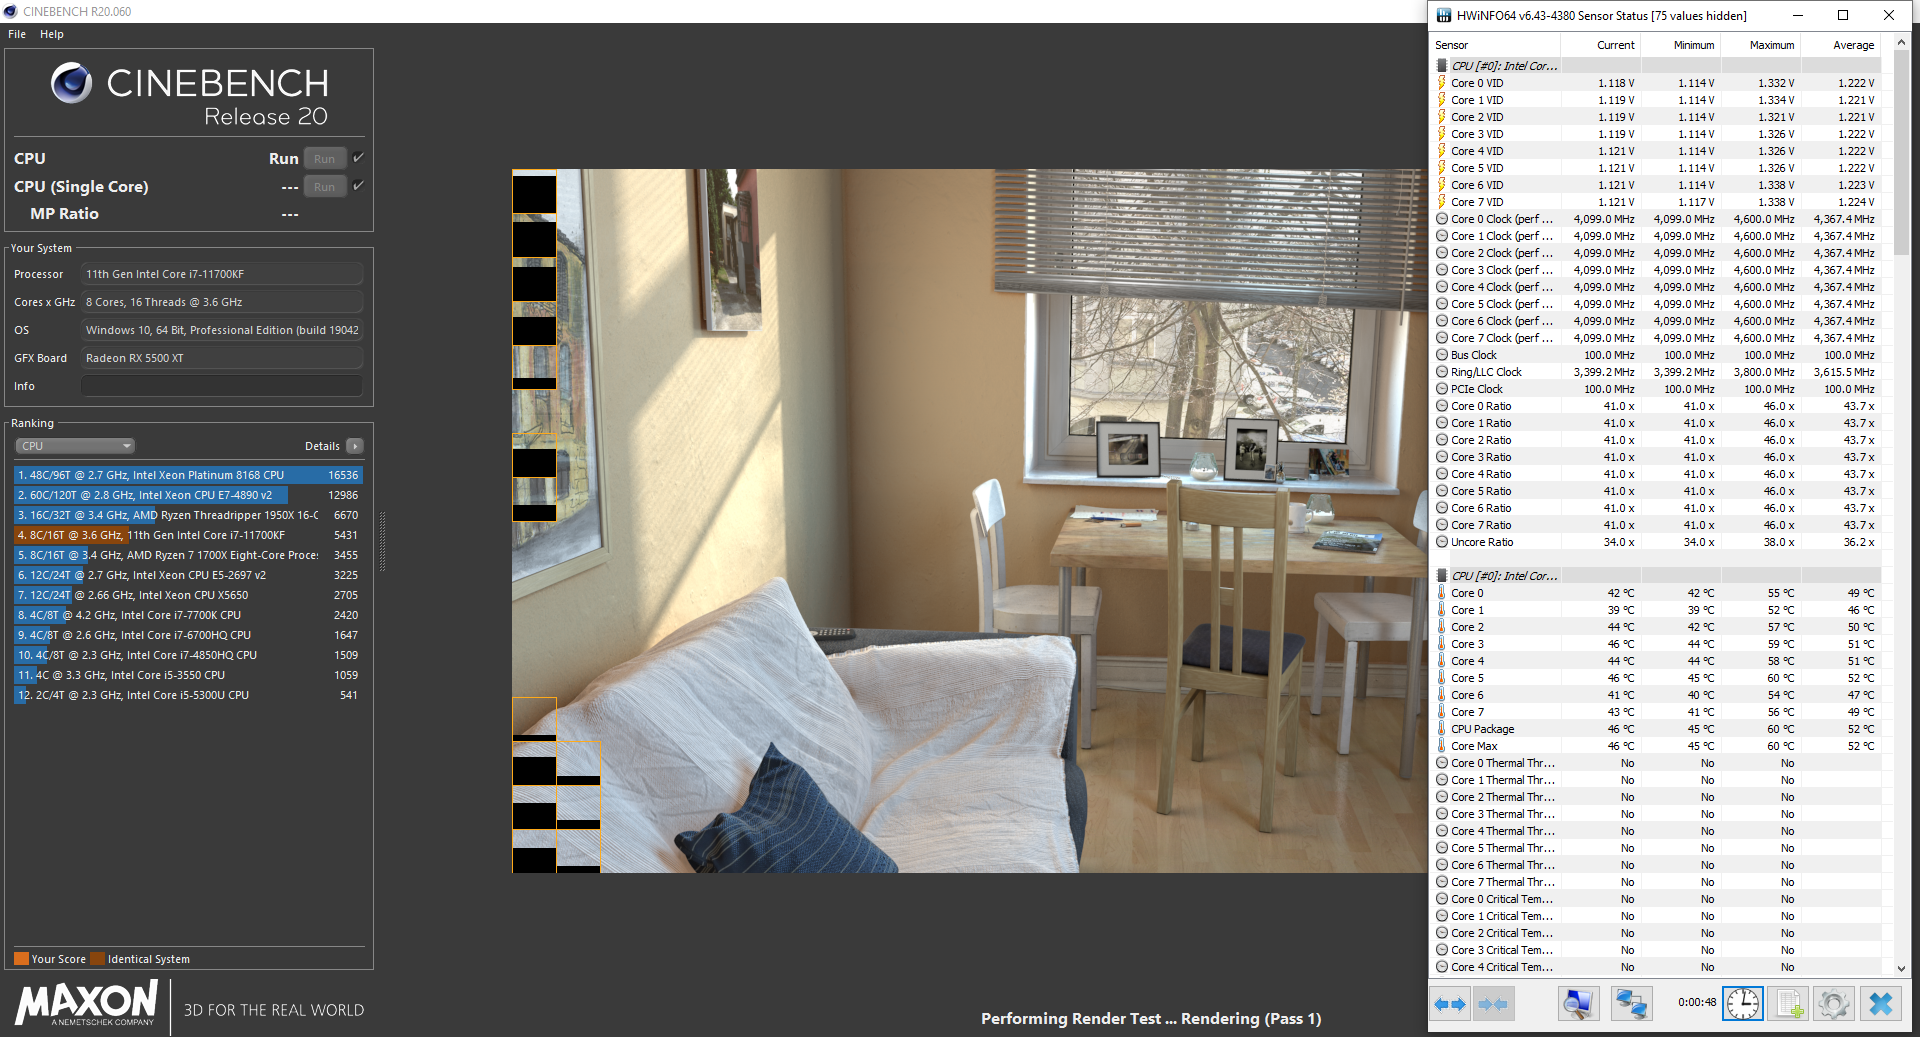Click clock icon beside Bus Clock row

click(1442, 355)
